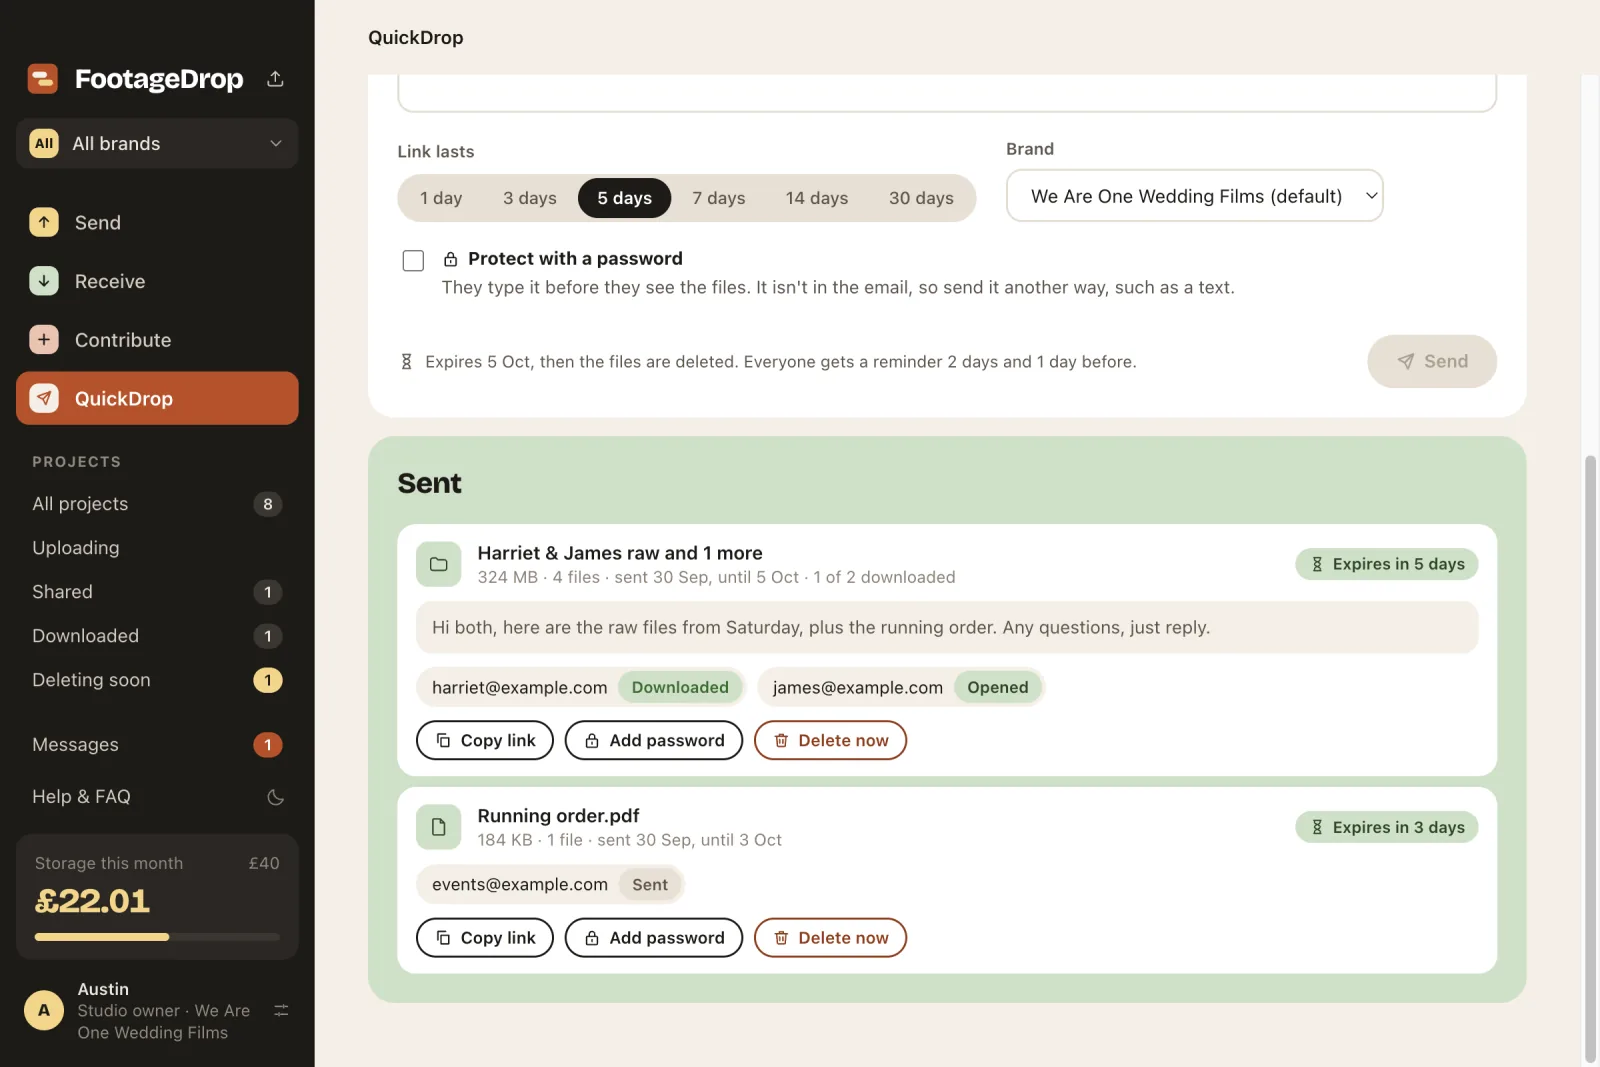
Task: Select QuickDrop in the sidebar
Action: 157,398
